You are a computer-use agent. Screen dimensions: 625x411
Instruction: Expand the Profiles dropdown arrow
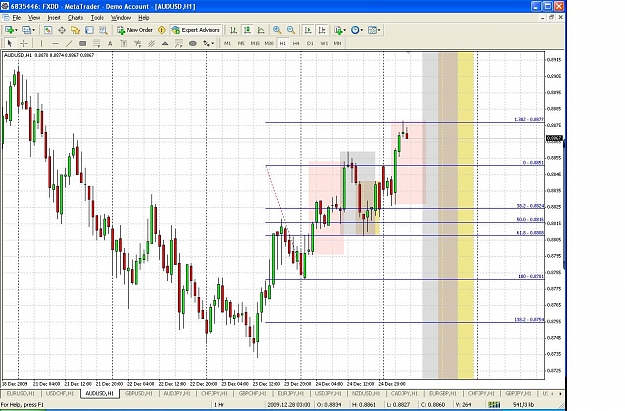[33, 30]
